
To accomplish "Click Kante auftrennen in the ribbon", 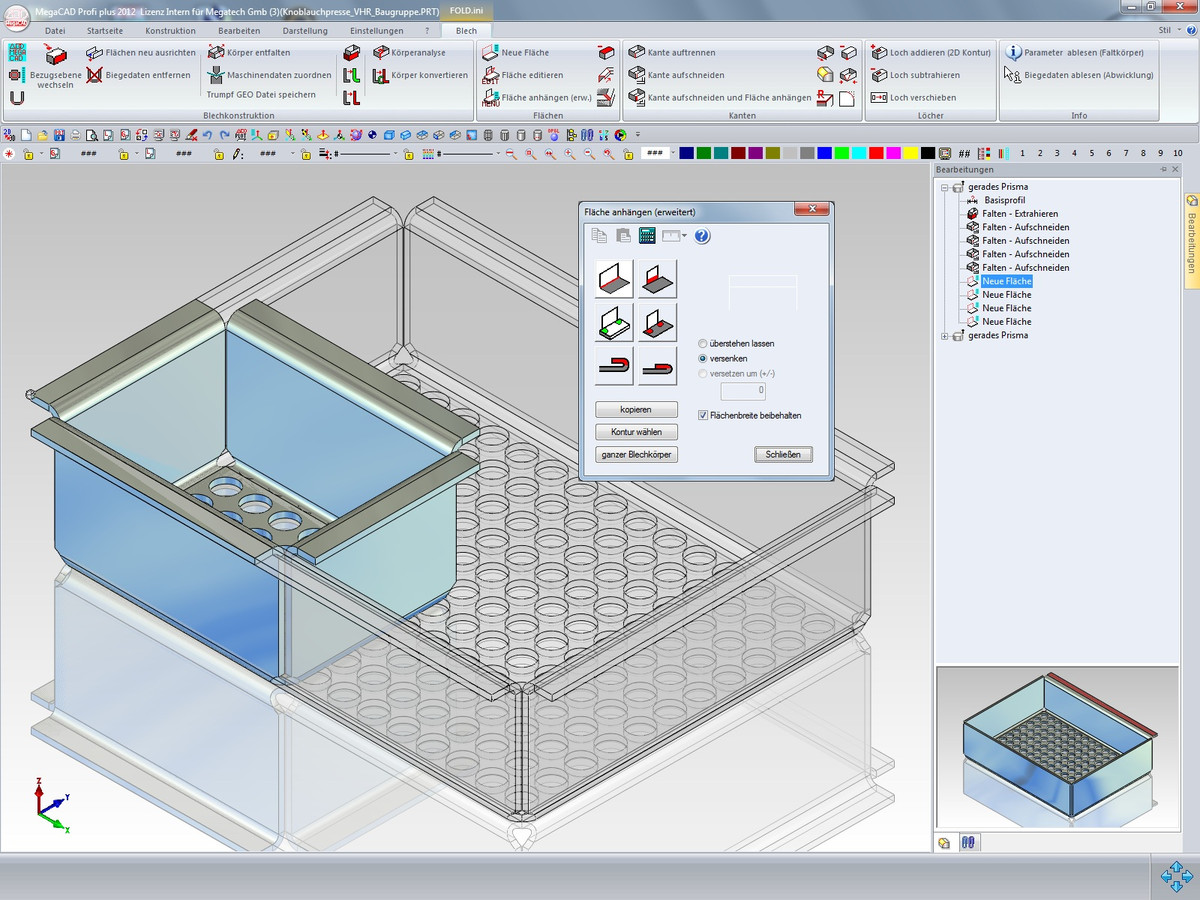I will (672, 52).
